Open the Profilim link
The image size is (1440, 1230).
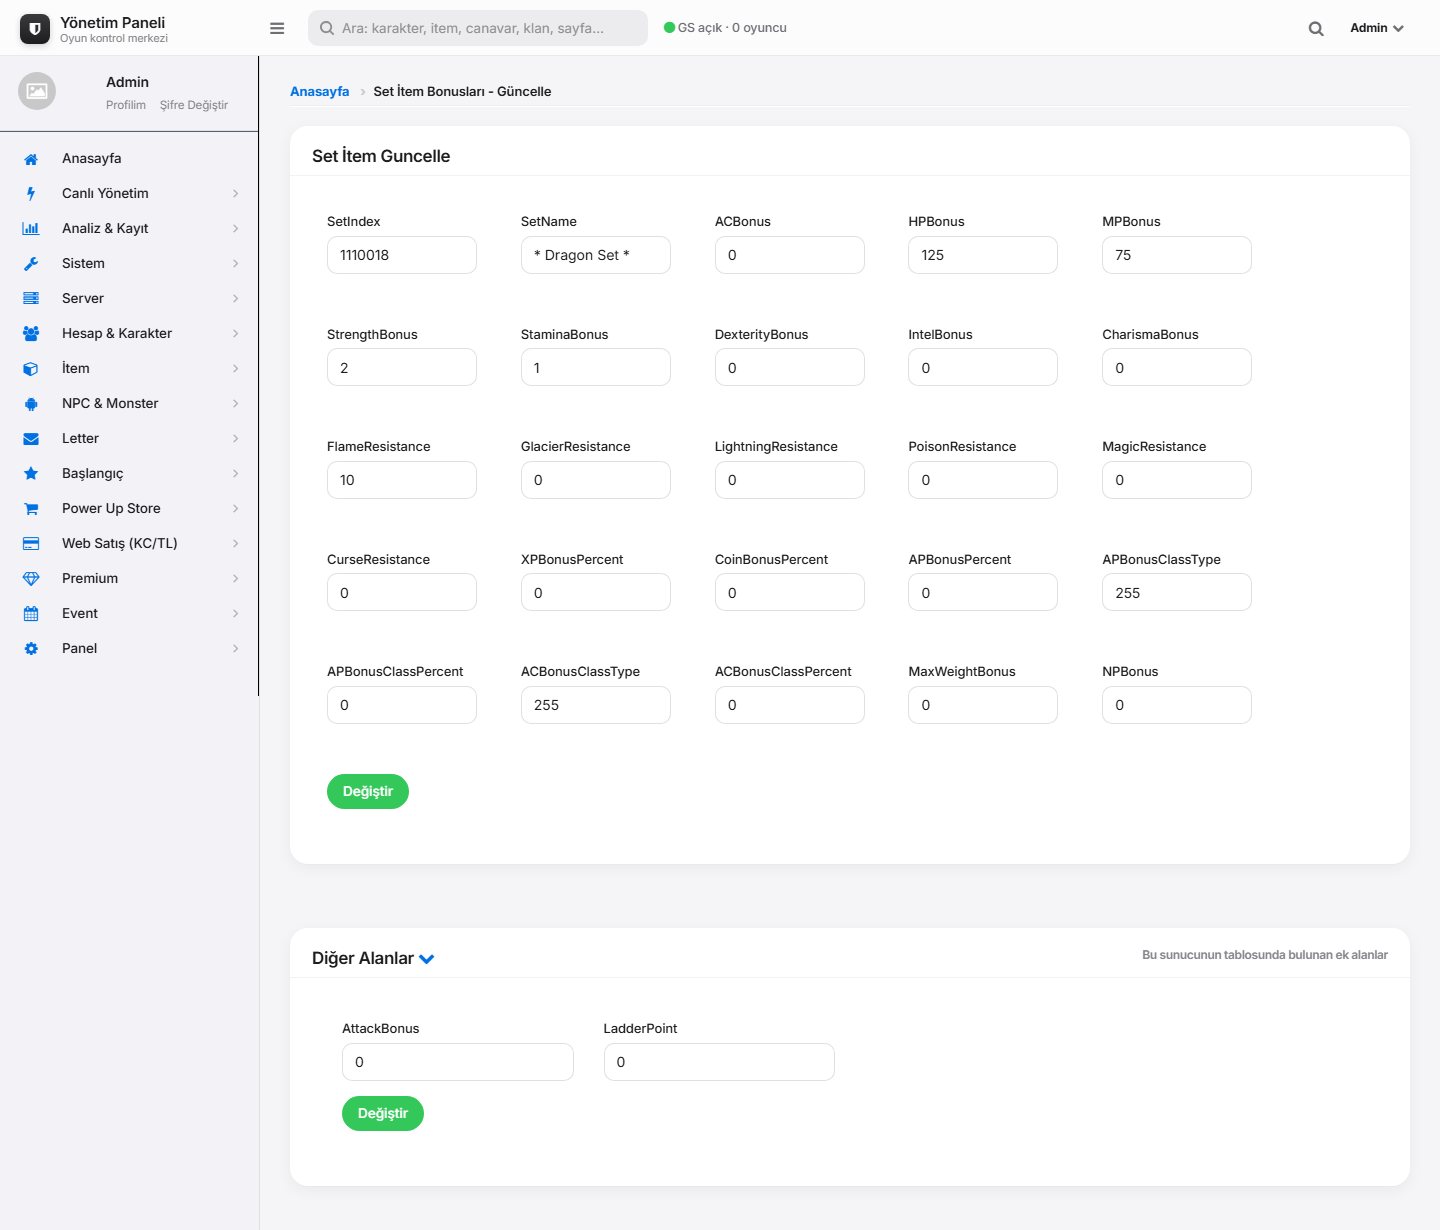pos(126,105)
